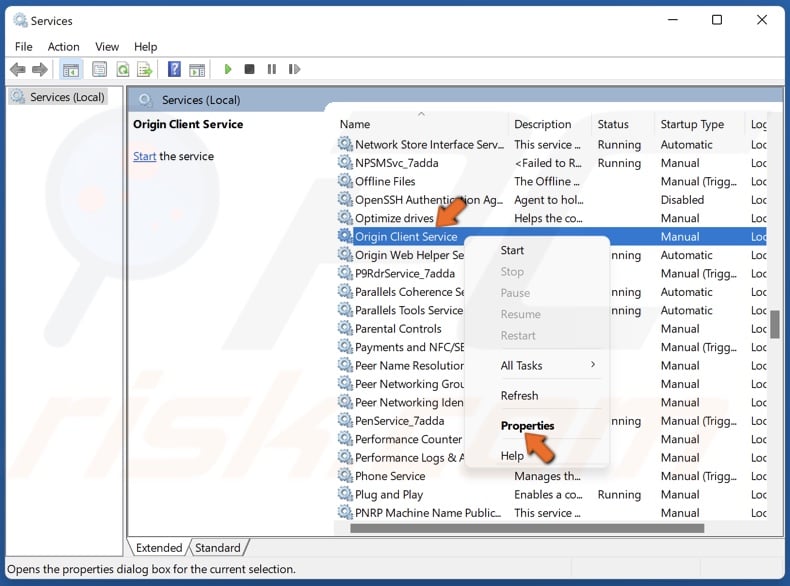This screenshot has width=790, height=586.
Task: Click the gear icon for Optimize drives
Action: click(x=345, y=218)
